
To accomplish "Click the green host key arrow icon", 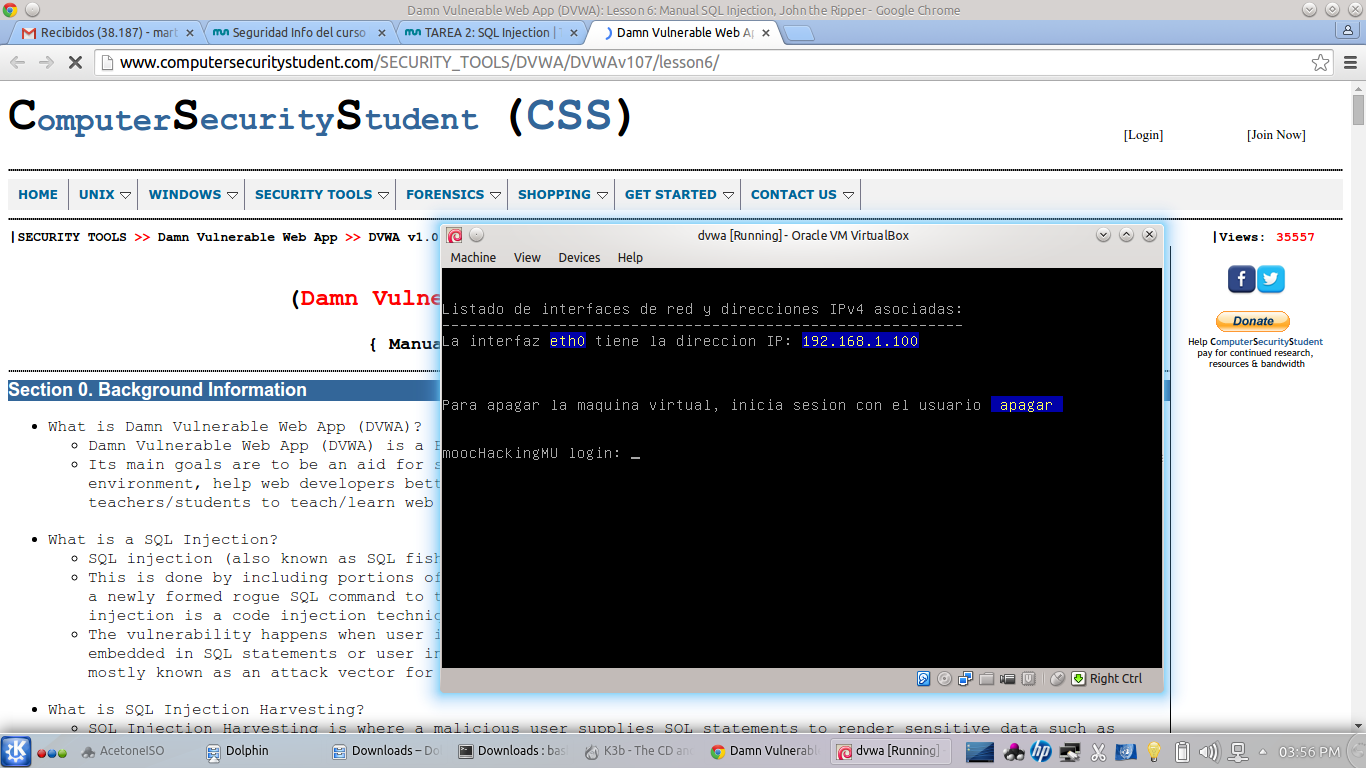I will click(x=1078, y=679).
